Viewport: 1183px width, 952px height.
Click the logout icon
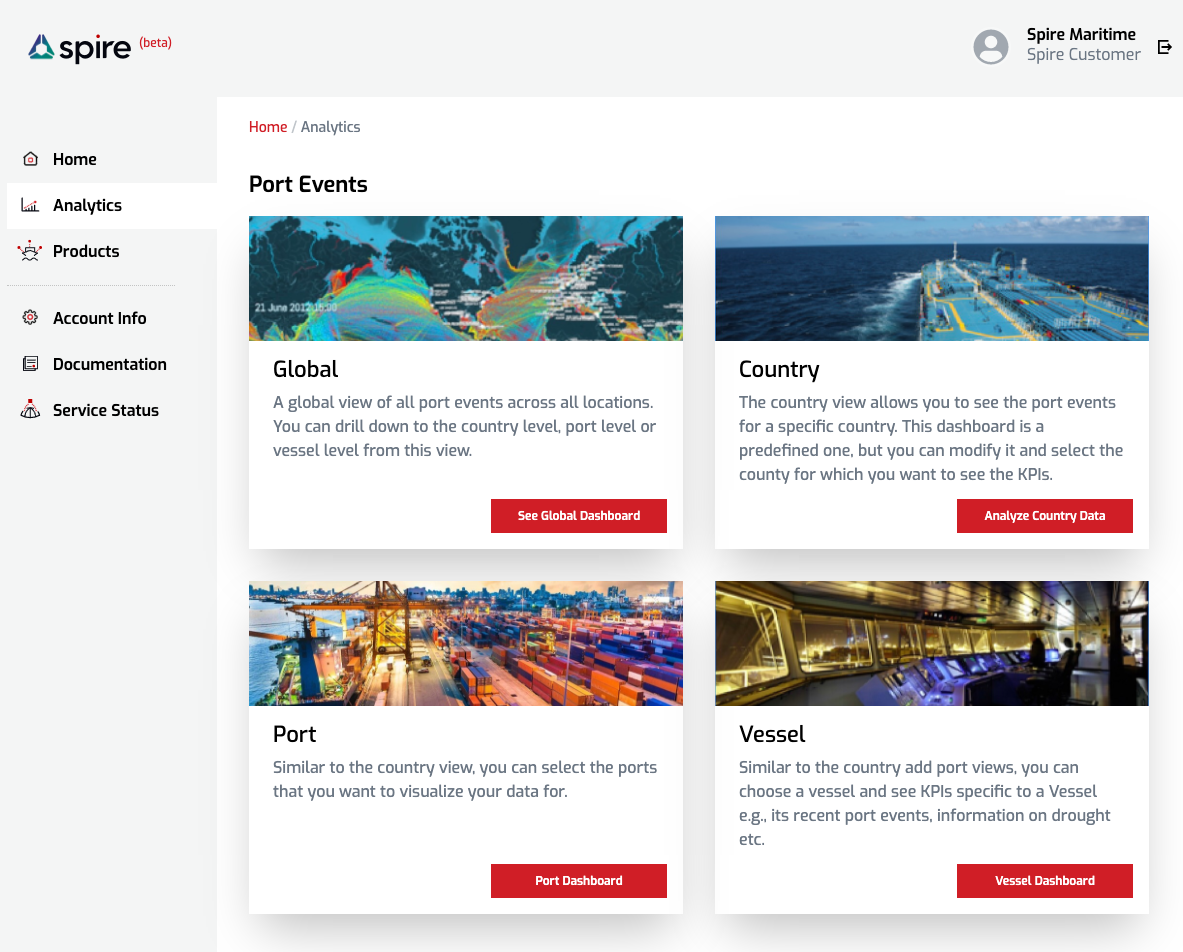pos(1165,47)
